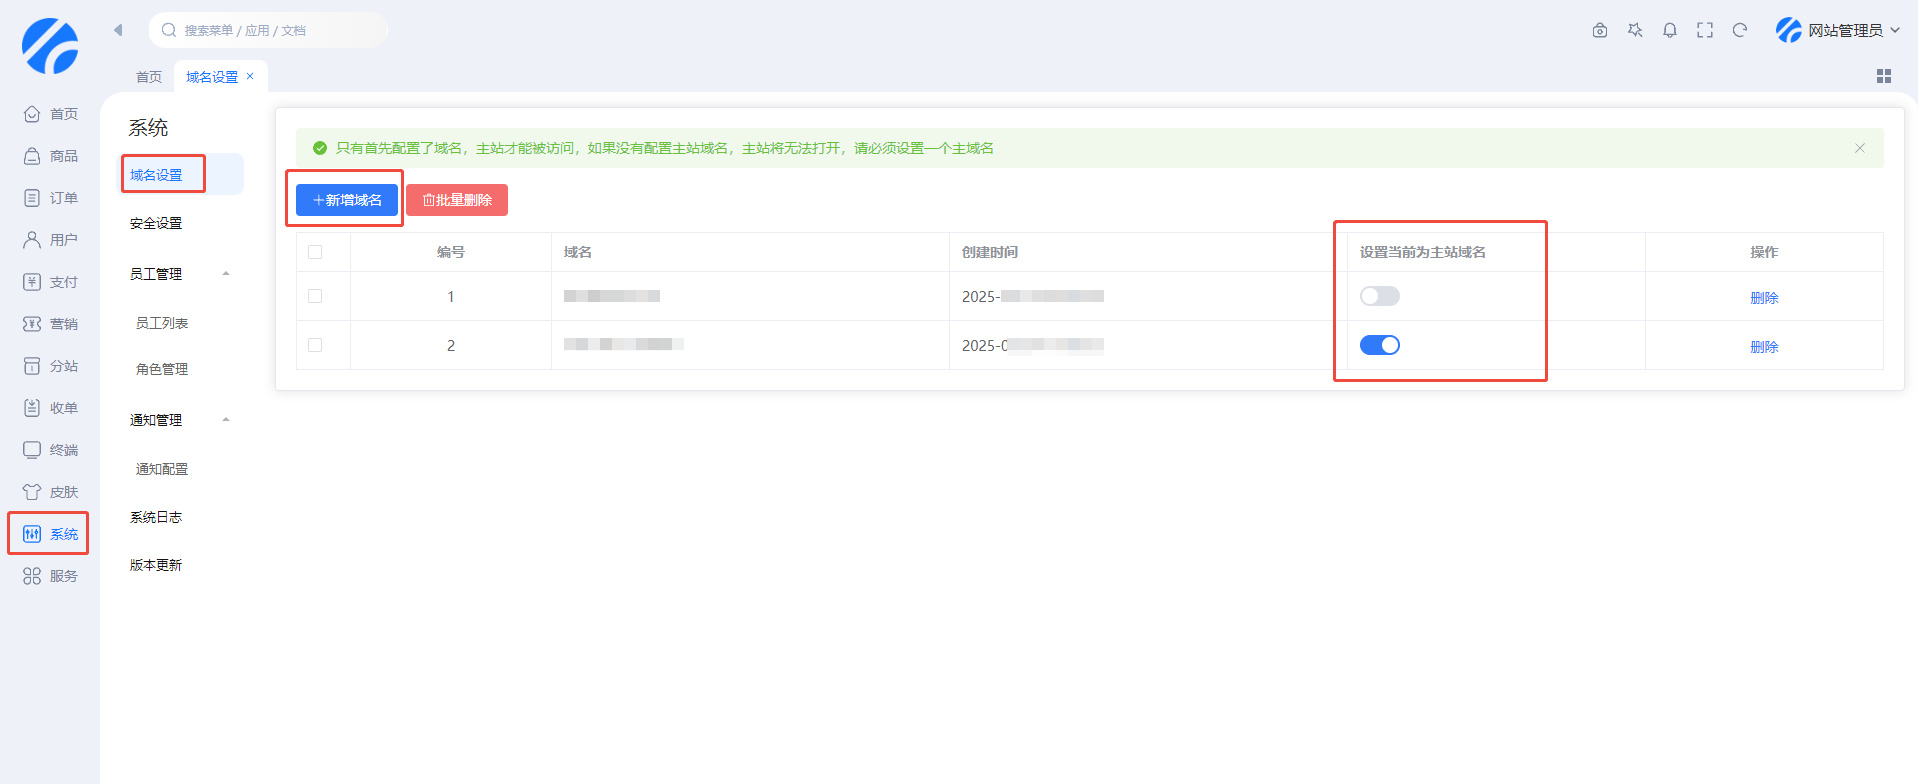Screen dimensions: 1918x784
Task: Open the 网站管理员 user dropdown
Action: [1838, 31]
